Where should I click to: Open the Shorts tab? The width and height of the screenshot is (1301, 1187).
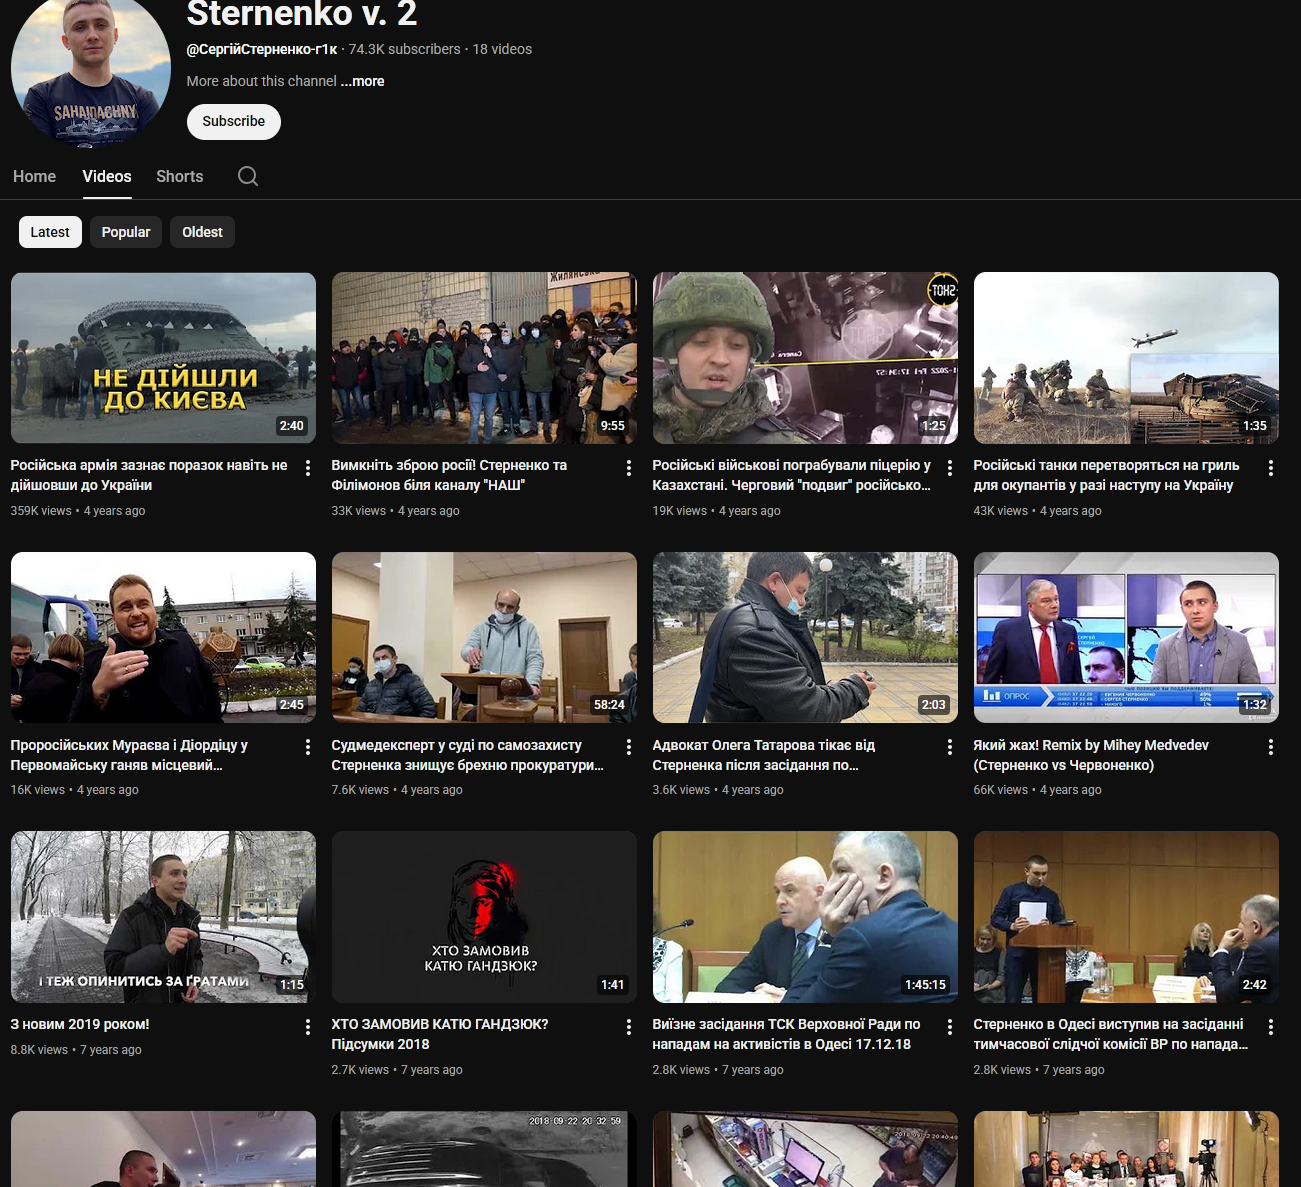pos(180,176)
